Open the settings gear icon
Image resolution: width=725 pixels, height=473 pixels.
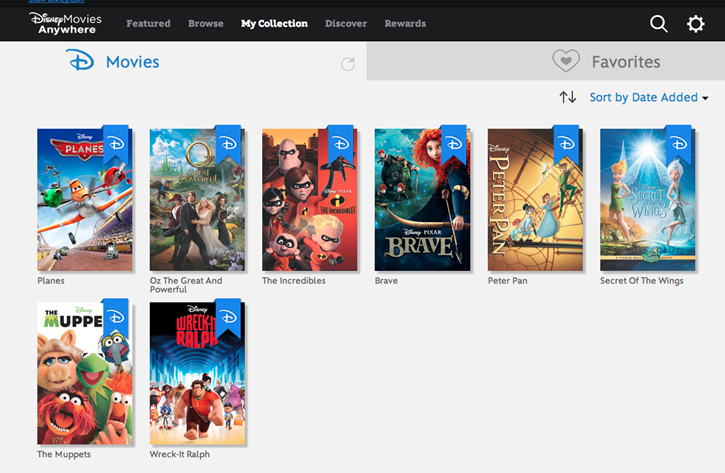coord(696,23)
